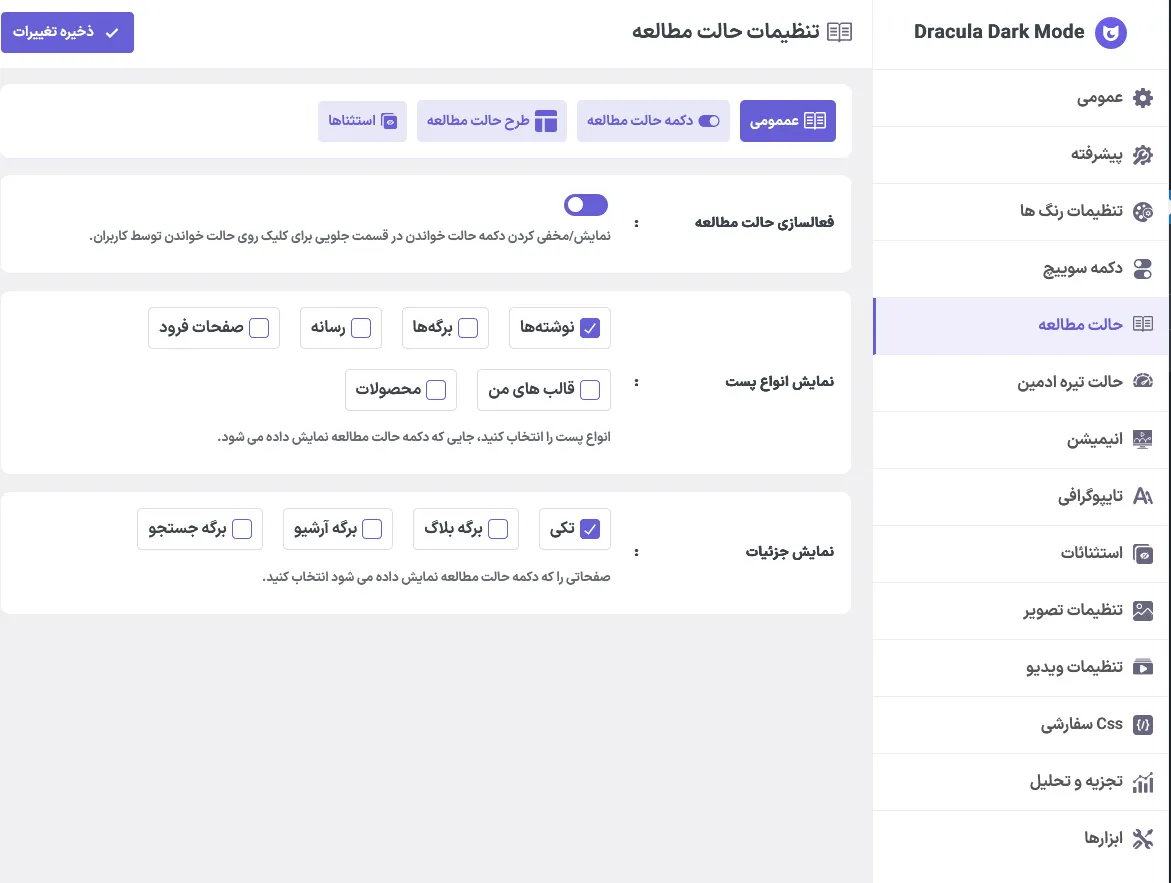Check the صفحات فرود checkbox
1171x883 pixels.
(259, 328)
